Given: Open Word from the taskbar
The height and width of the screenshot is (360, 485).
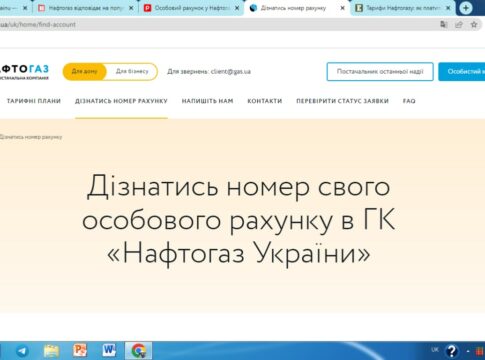Looking at the screenshot, I should pyautogui.click(x=109, y=351).
